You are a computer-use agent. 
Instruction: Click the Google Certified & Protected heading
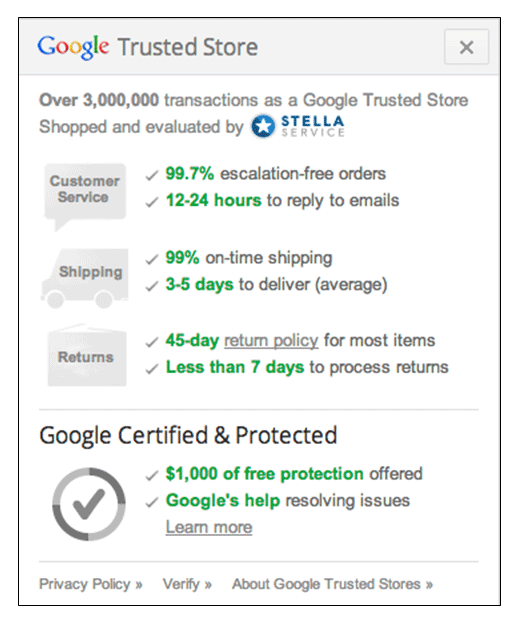pyautogui.click(x=188, y=436)
